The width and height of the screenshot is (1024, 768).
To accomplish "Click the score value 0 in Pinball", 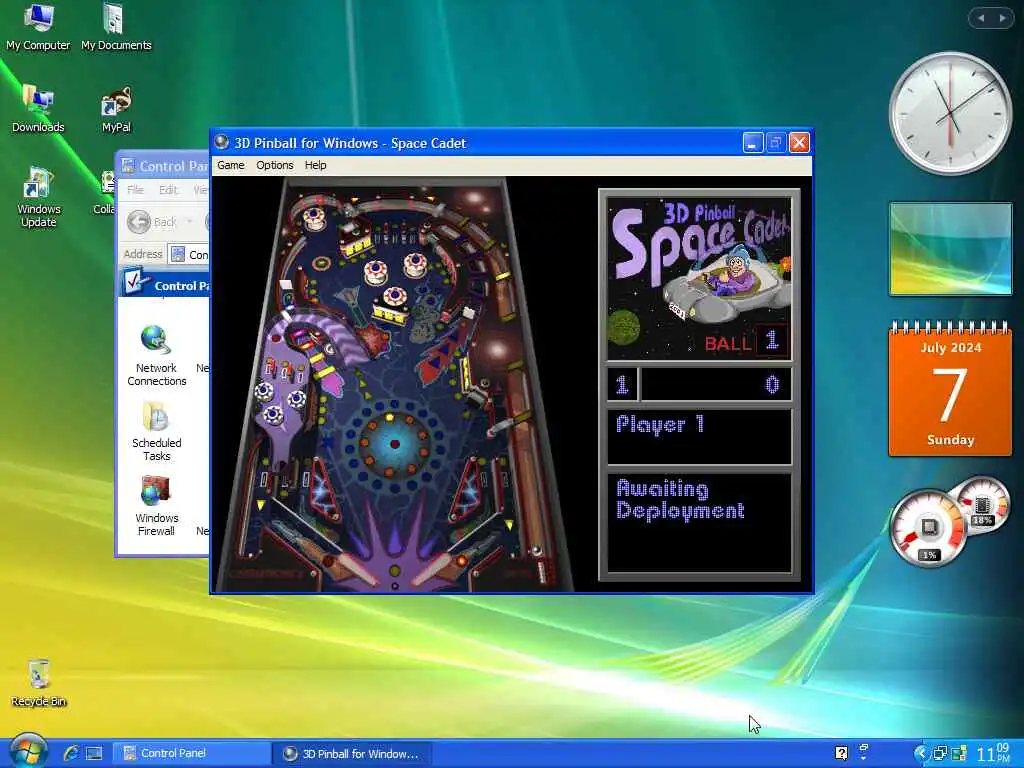I will 772,385.
